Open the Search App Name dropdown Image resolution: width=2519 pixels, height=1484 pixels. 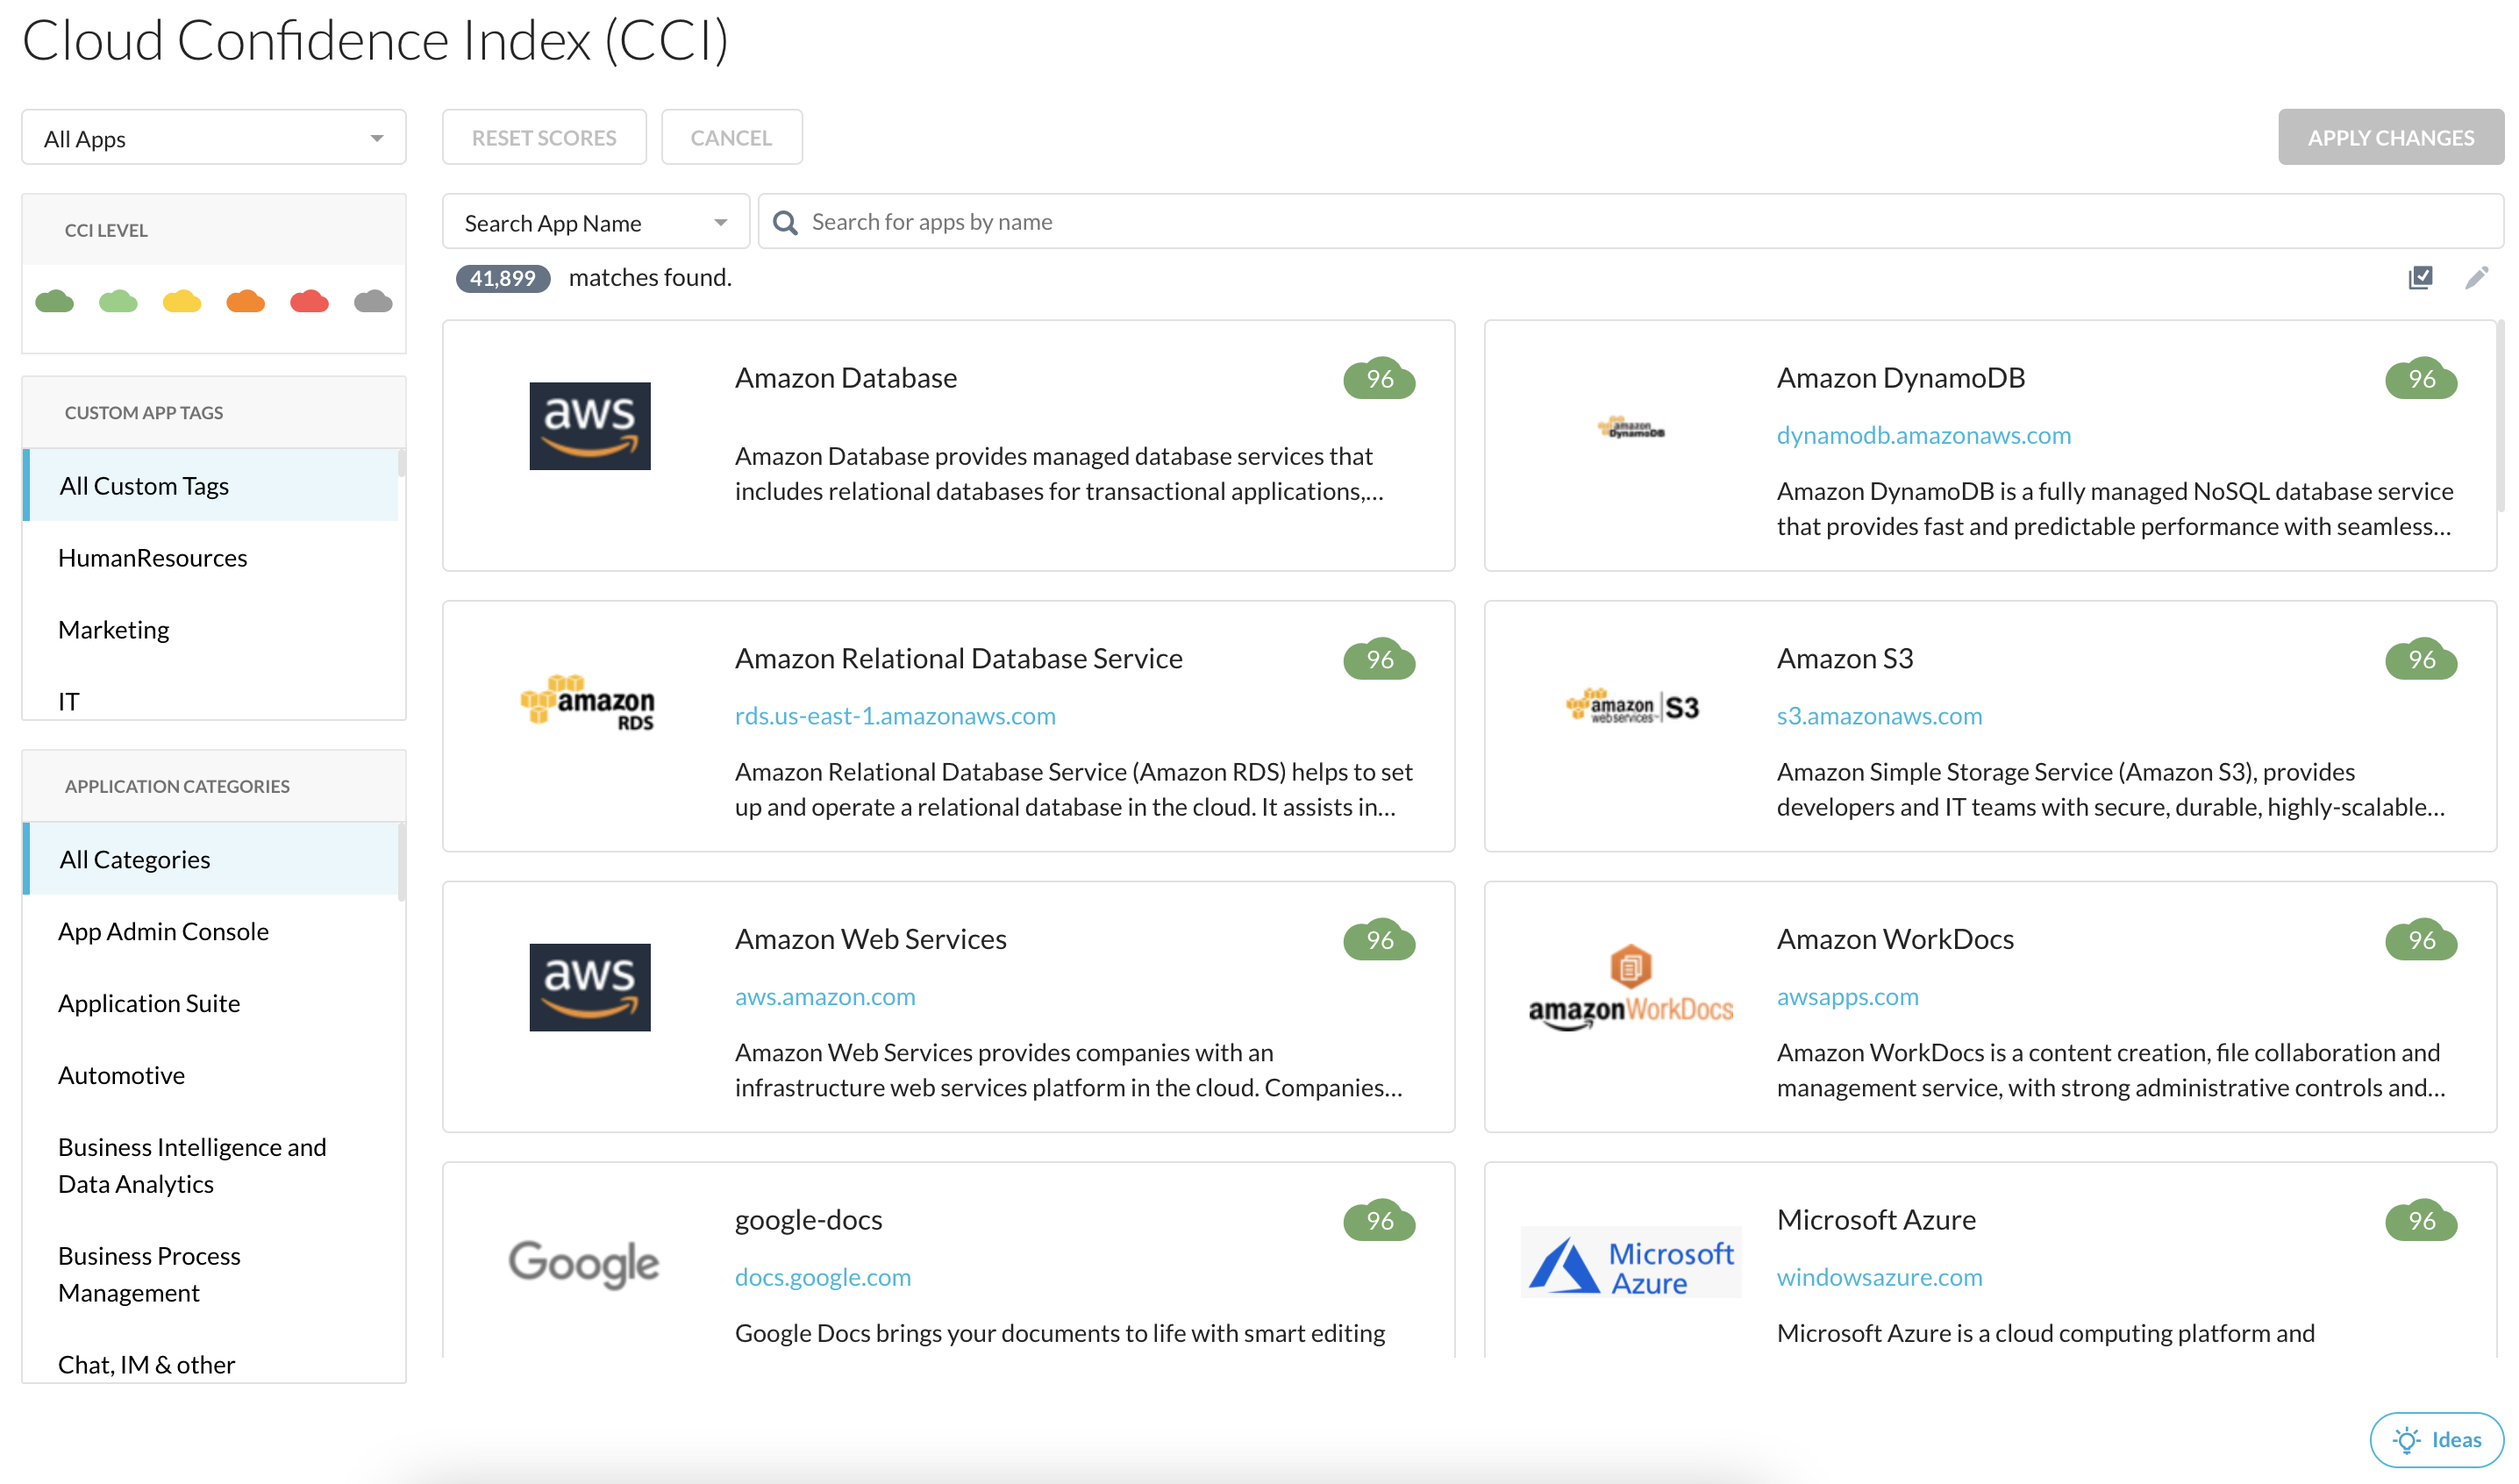[x=596, y=222]
